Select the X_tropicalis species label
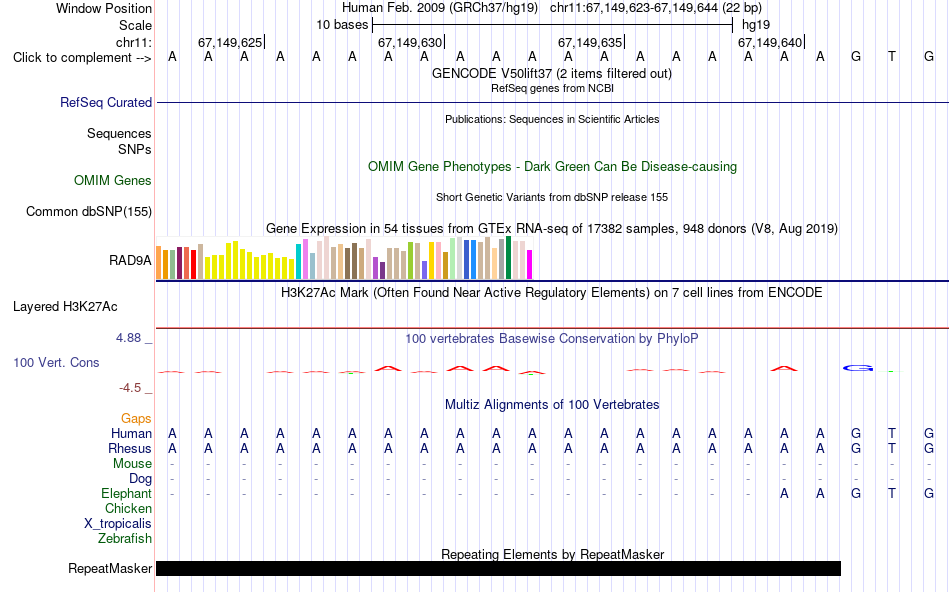The width and height of the screenshot is (950, 592). (118, 524)
